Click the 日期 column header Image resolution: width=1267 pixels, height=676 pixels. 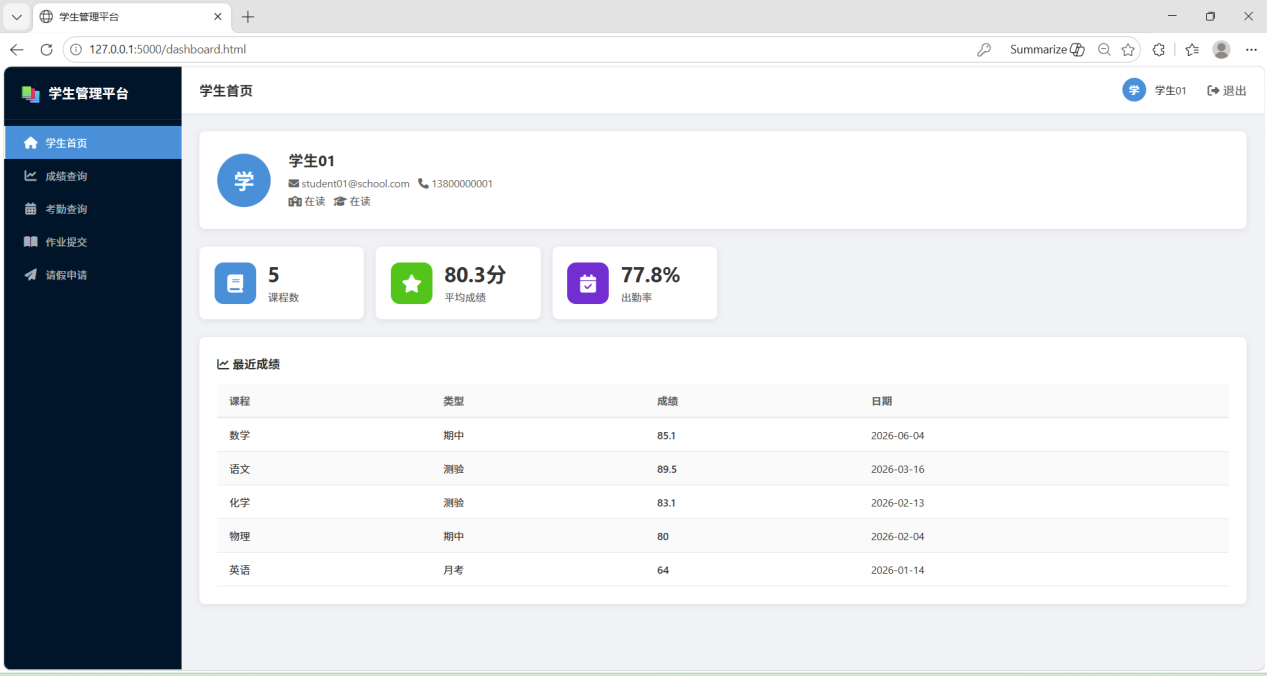882,401
